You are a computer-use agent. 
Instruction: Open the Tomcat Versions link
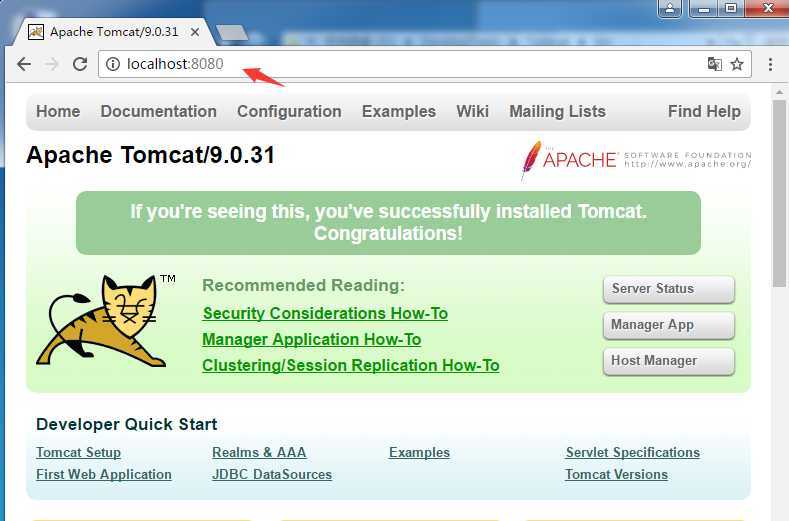[616, 475]
